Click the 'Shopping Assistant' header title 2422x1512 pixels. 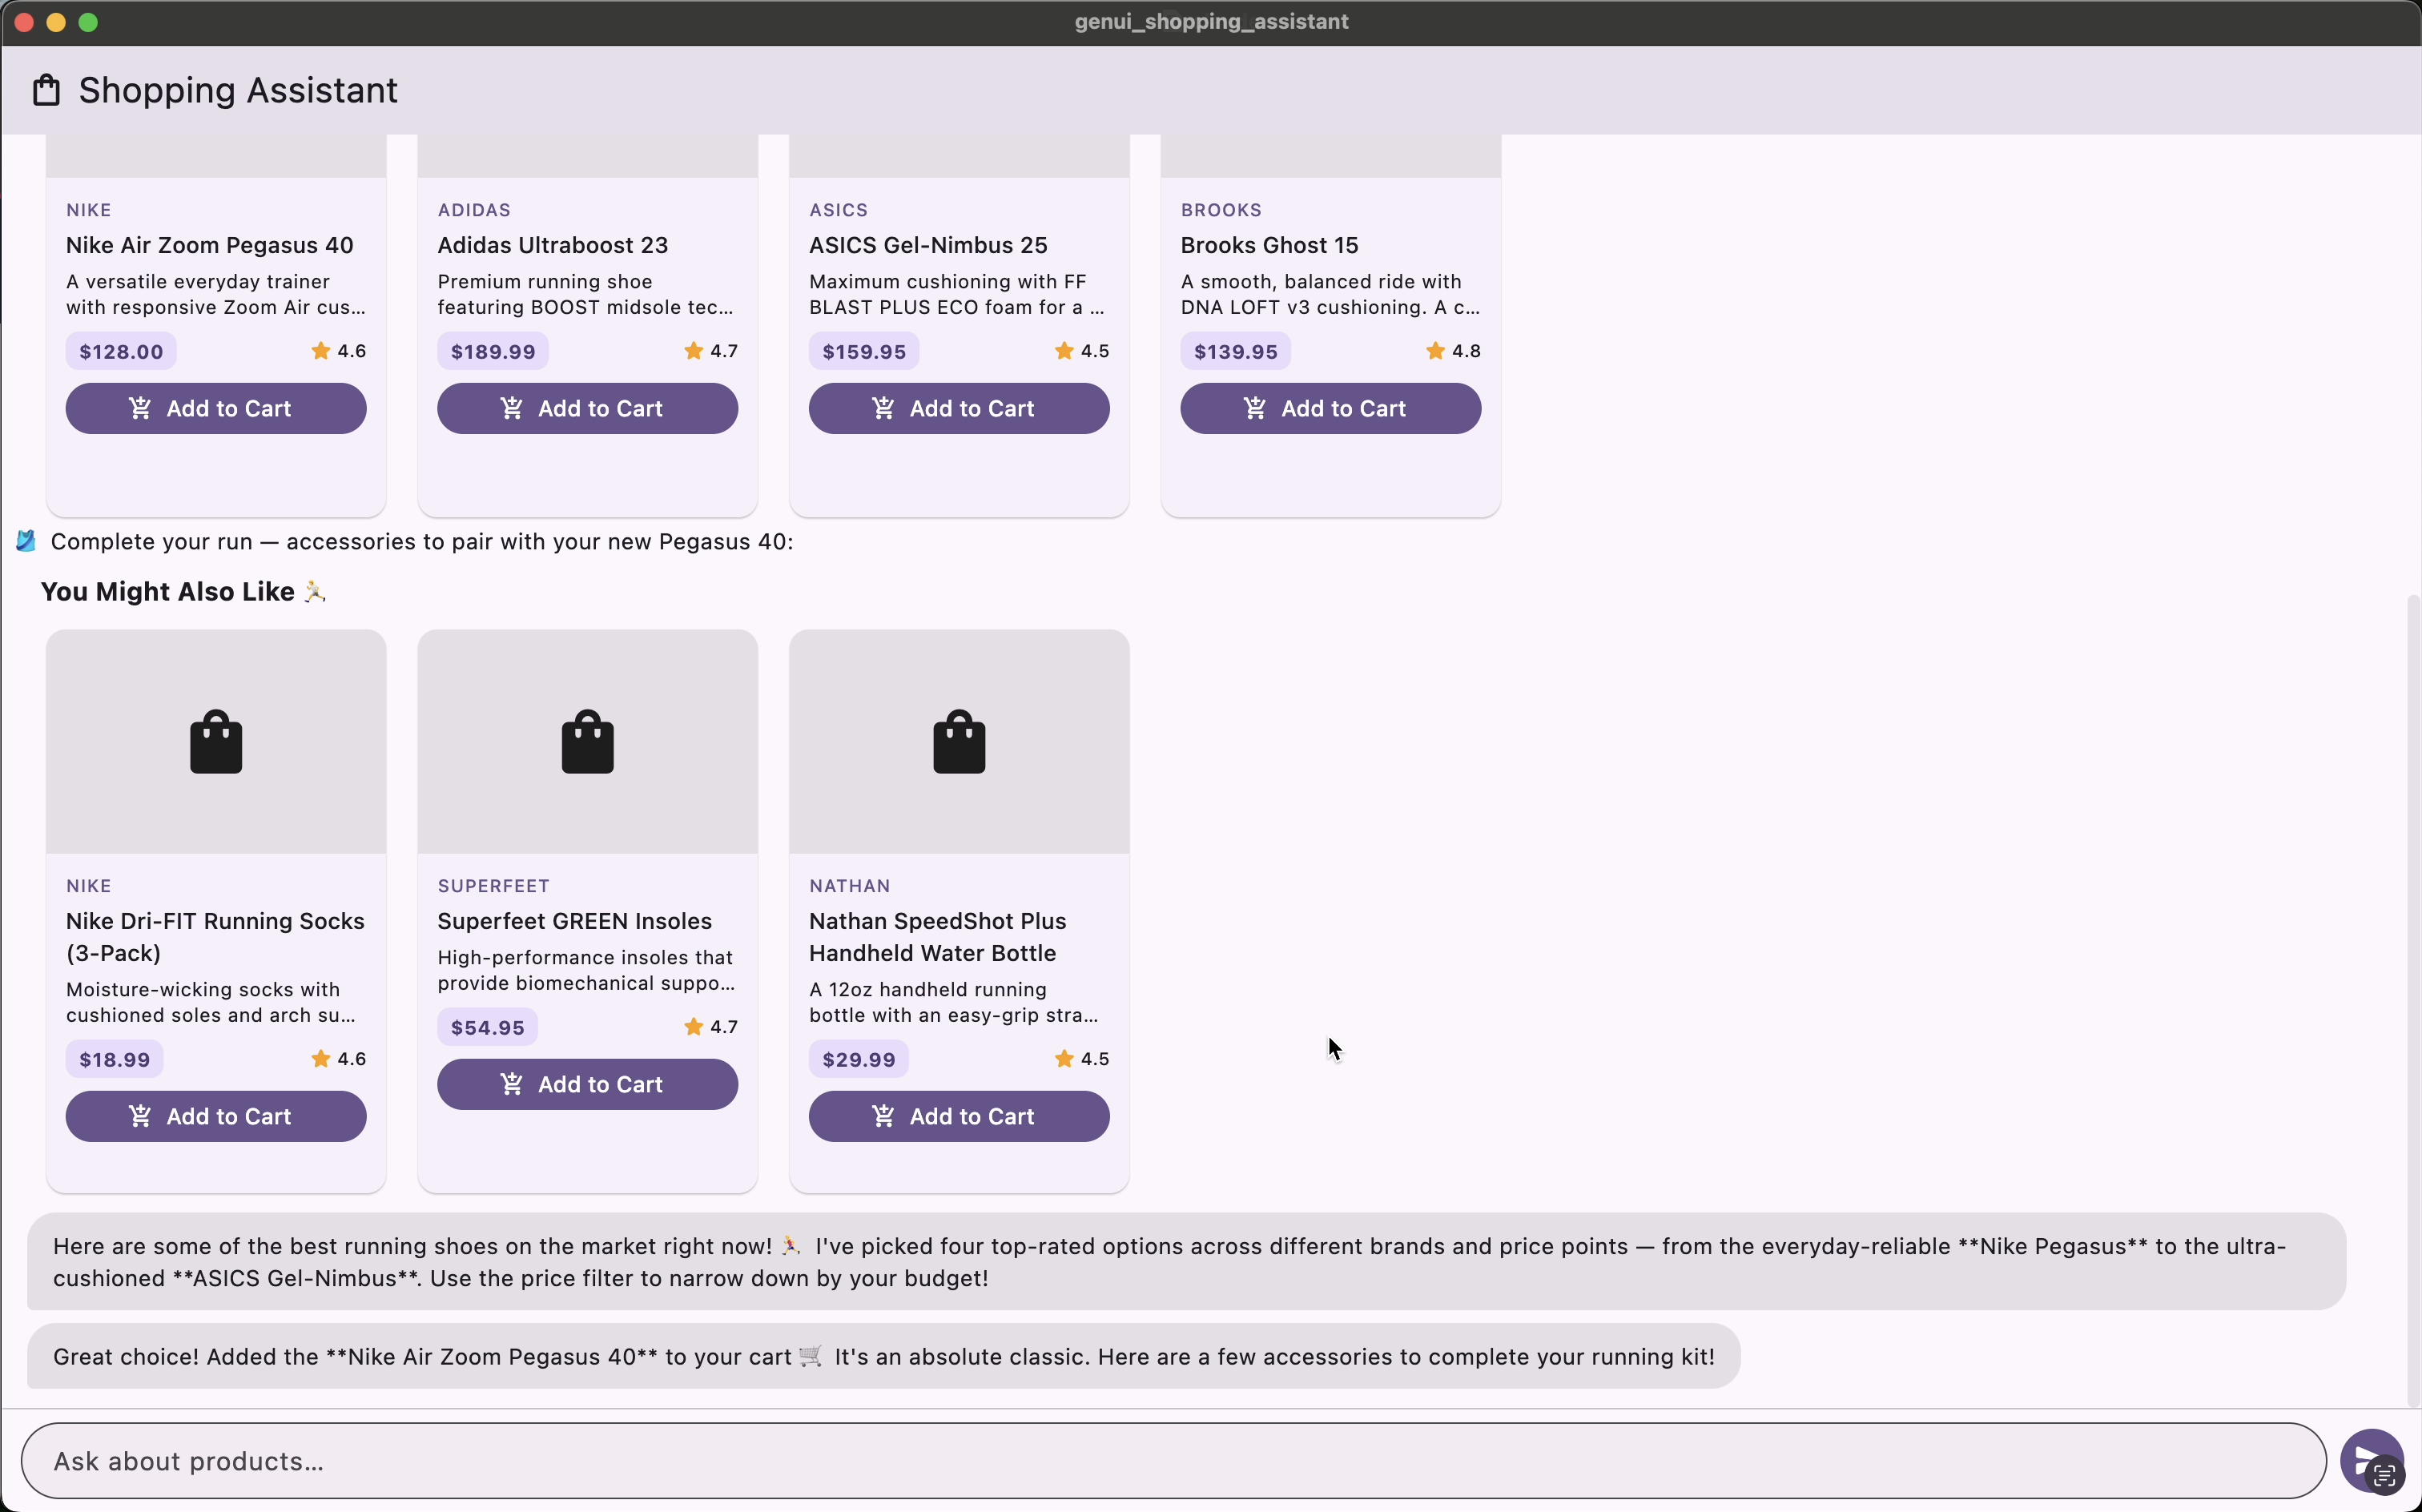(238, 90)
